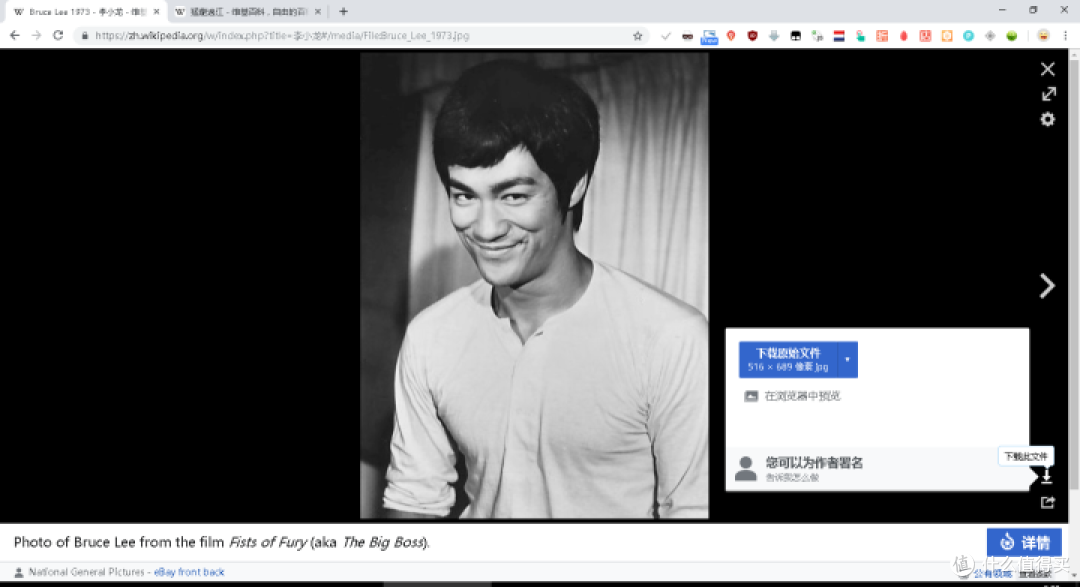Close the media viewer with the X icon

[x=1048, y=69]
